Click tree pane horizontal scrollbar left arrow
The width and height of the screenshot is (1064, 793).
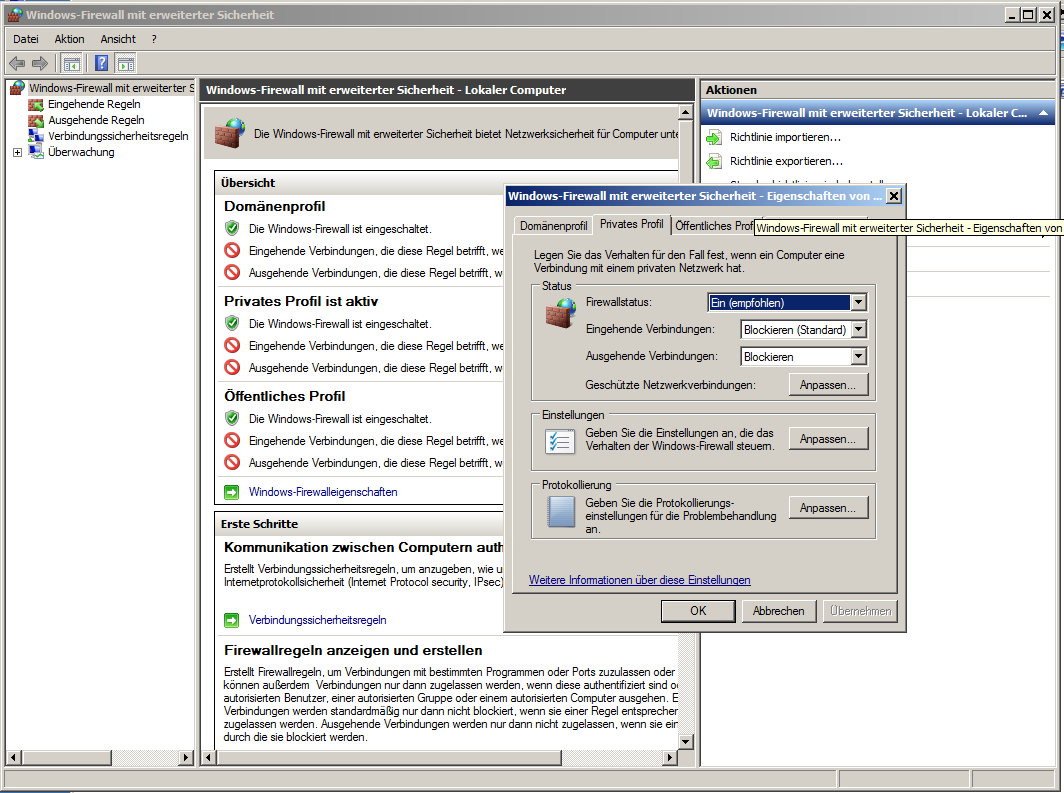click(14, 757)
